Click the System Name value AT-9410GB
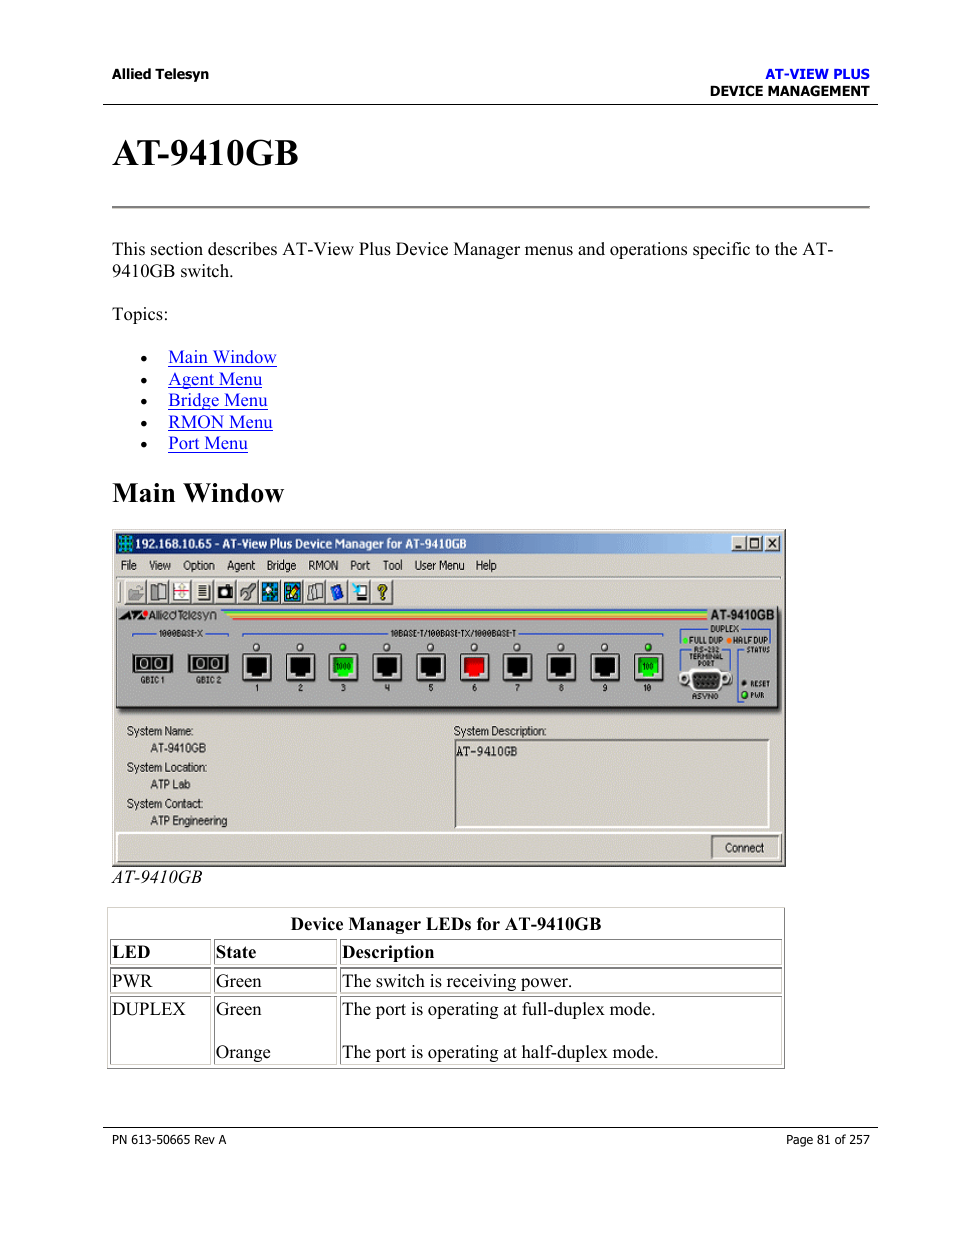The width and height of the screenshot is (954, 1235). click(x=178, y=748)
